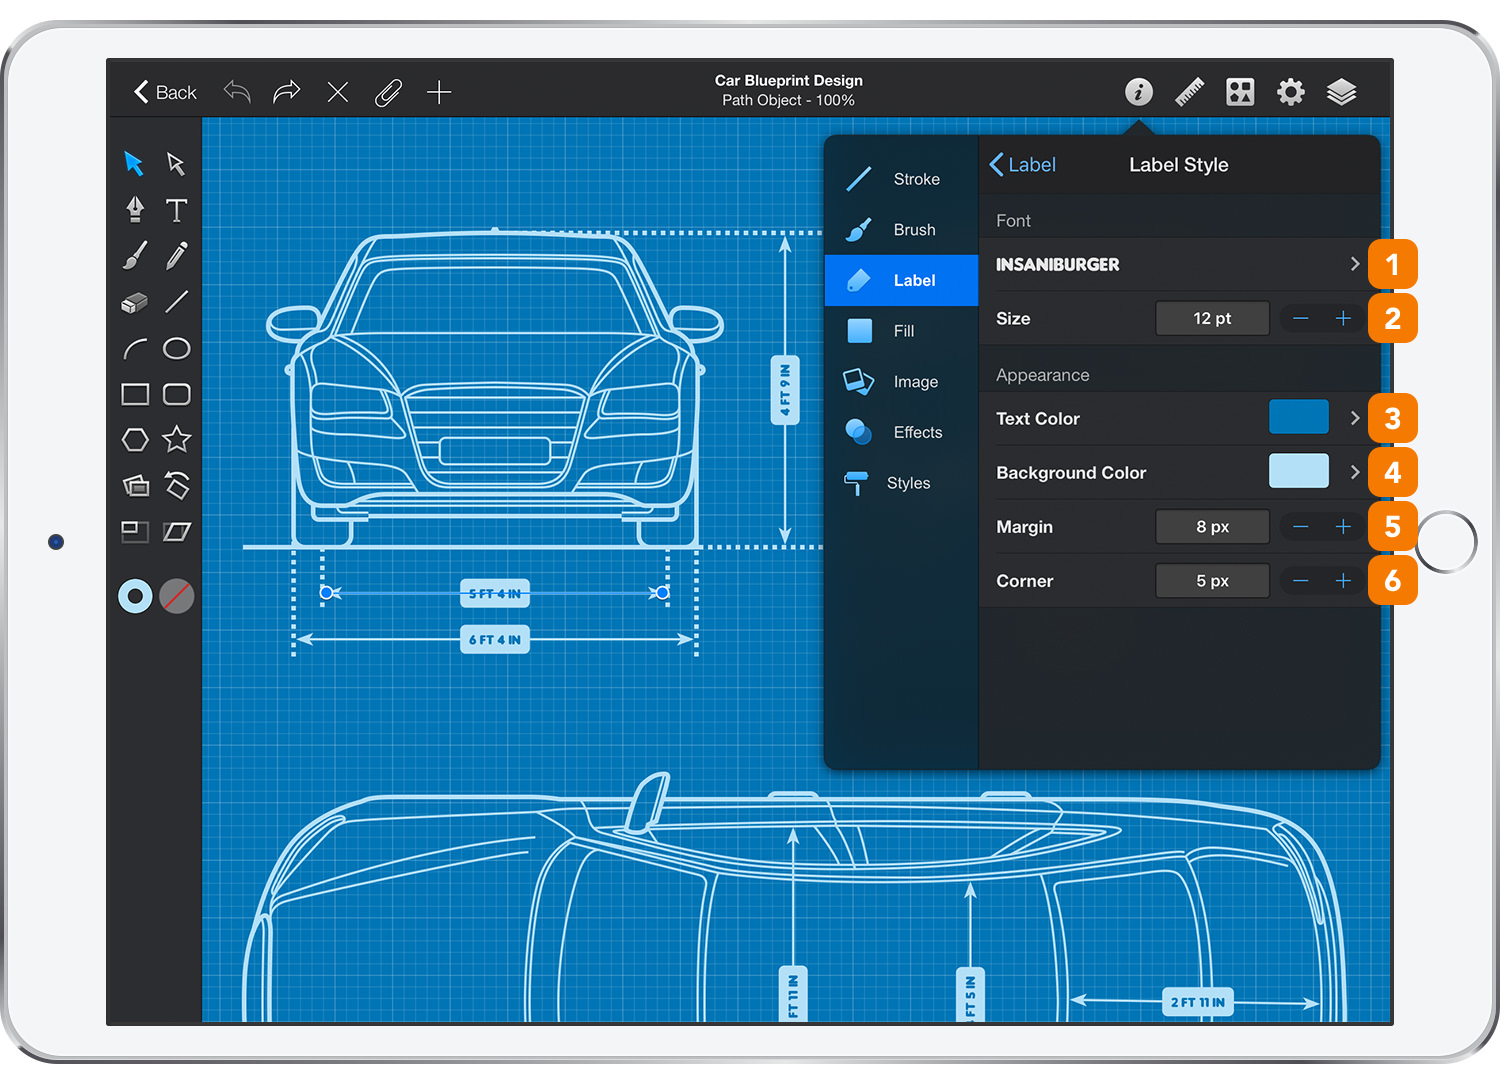The image size is (1500, 1084).
Task: Open the shapes library grid icon
Action: (1240, 92)
